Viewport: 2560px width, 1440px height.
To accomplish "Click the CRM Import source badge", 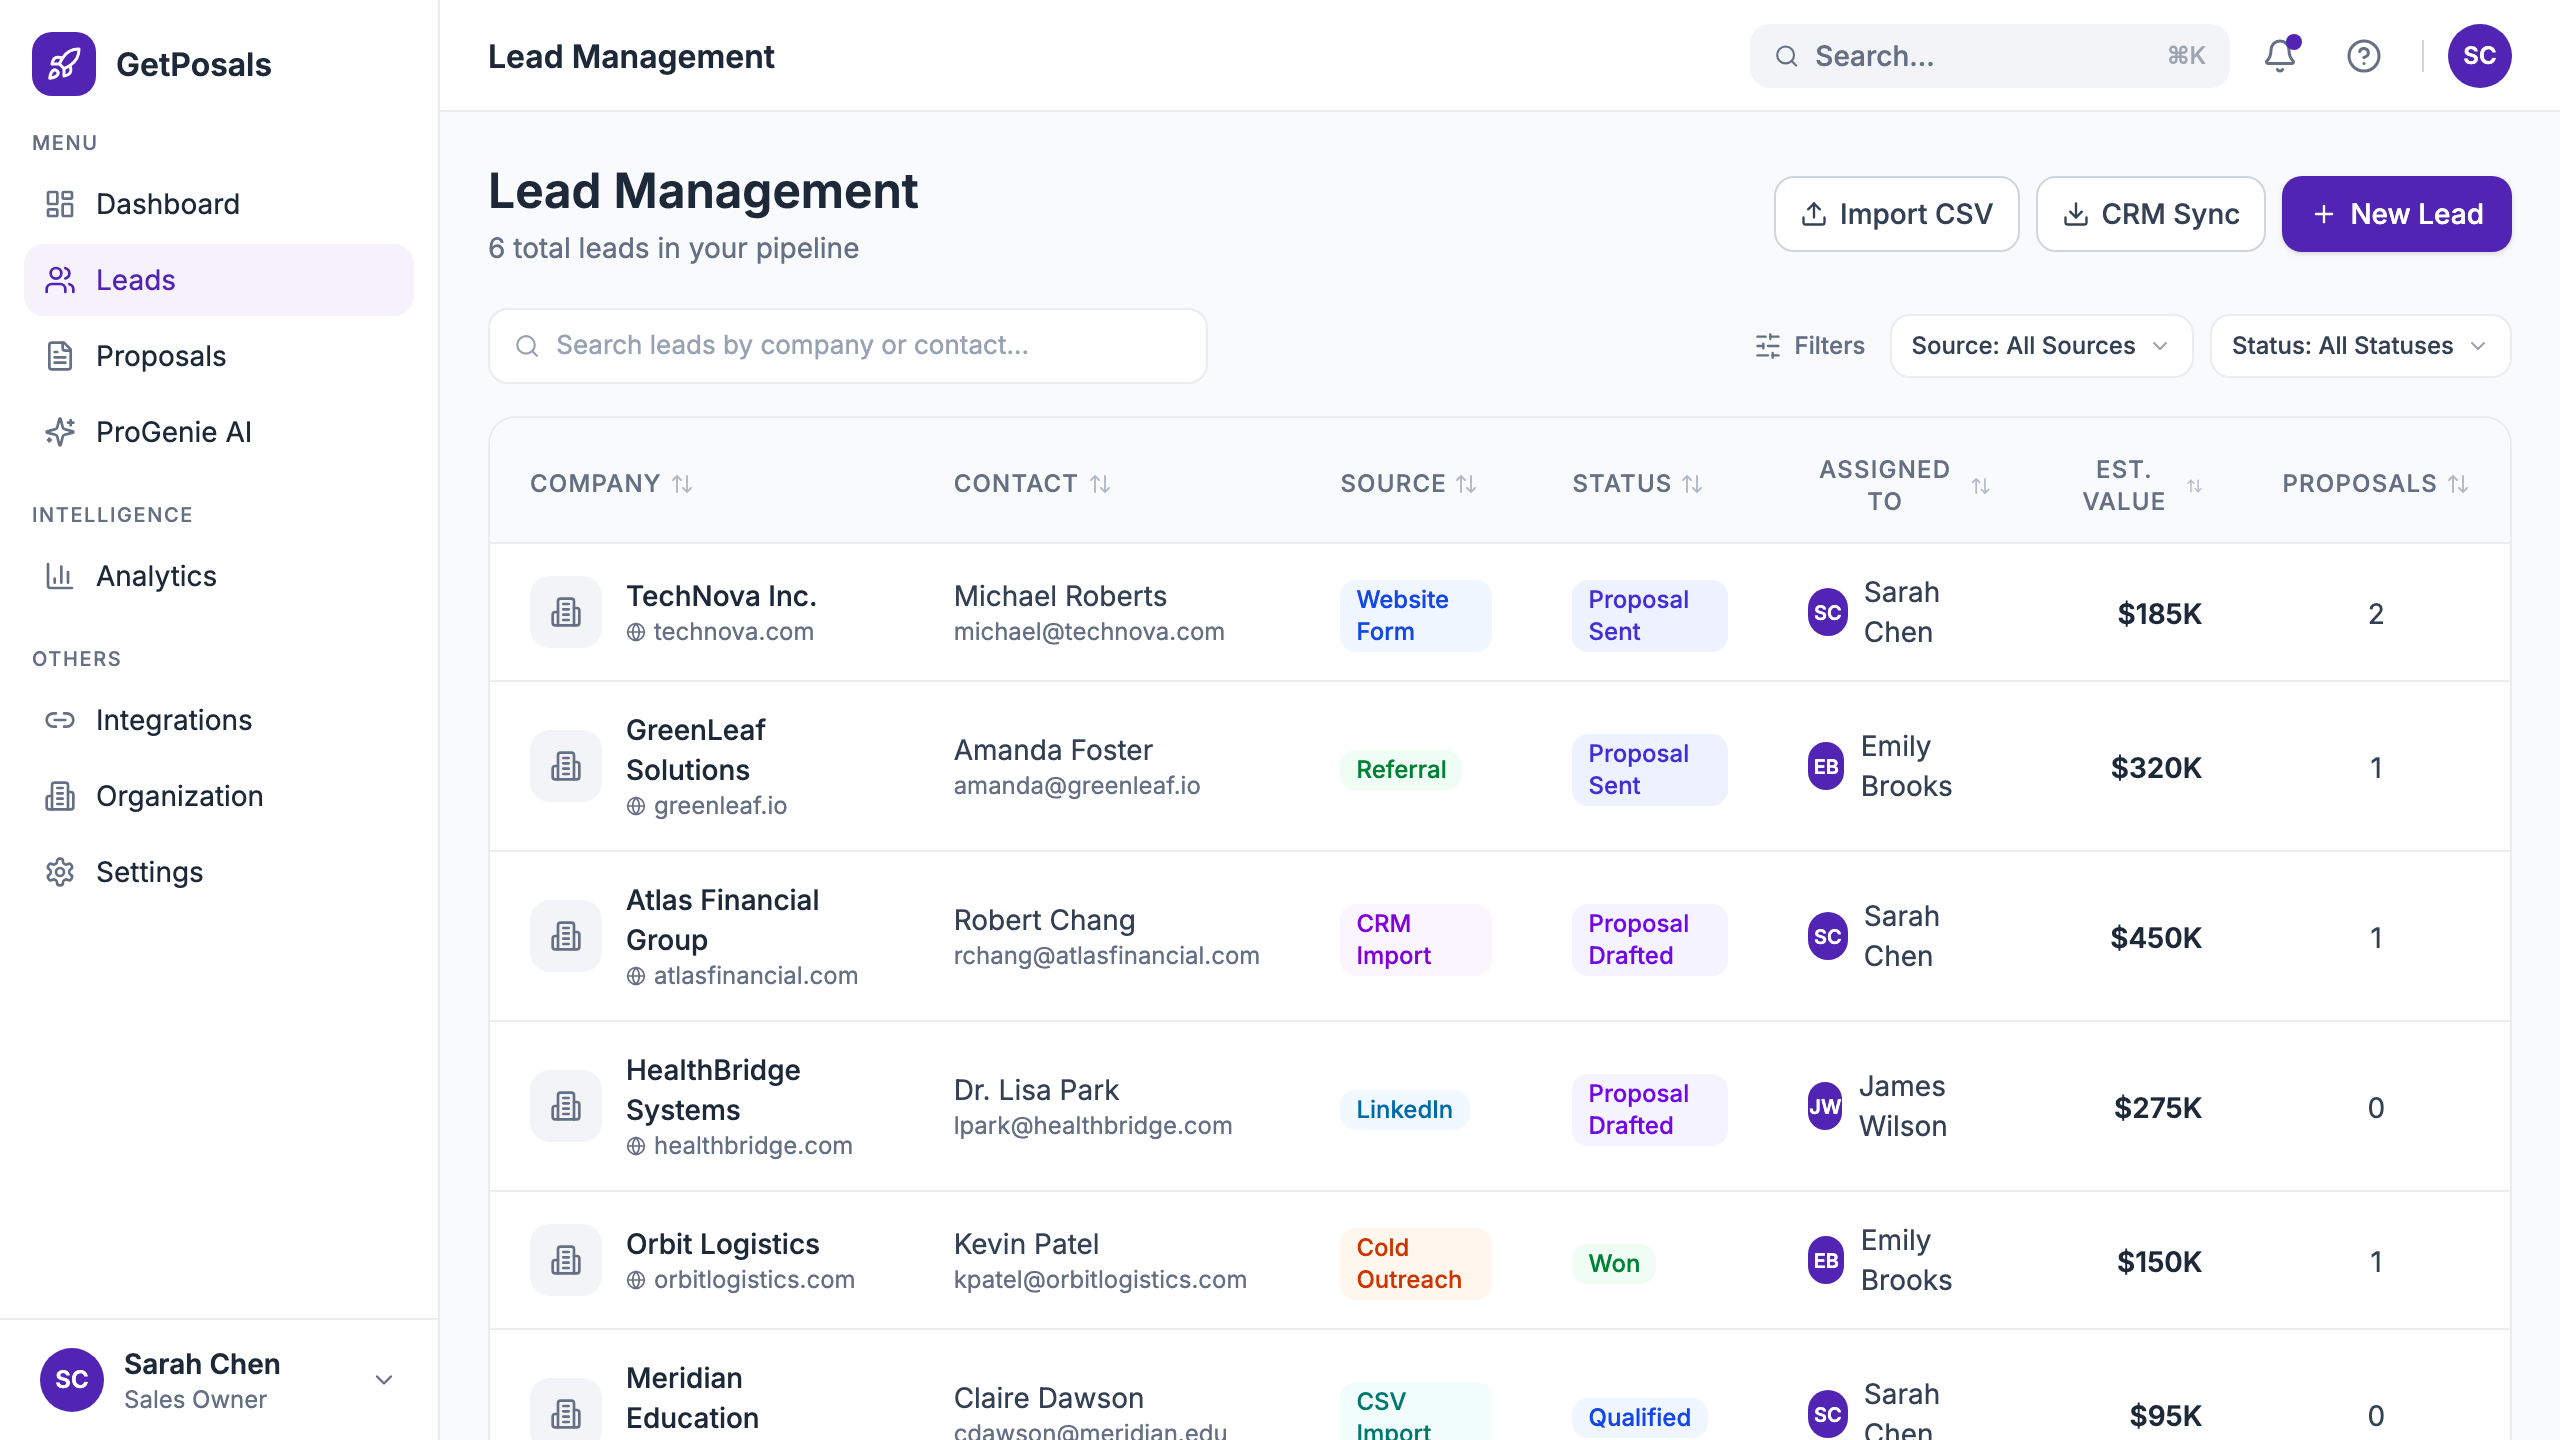I will 1415,940.
